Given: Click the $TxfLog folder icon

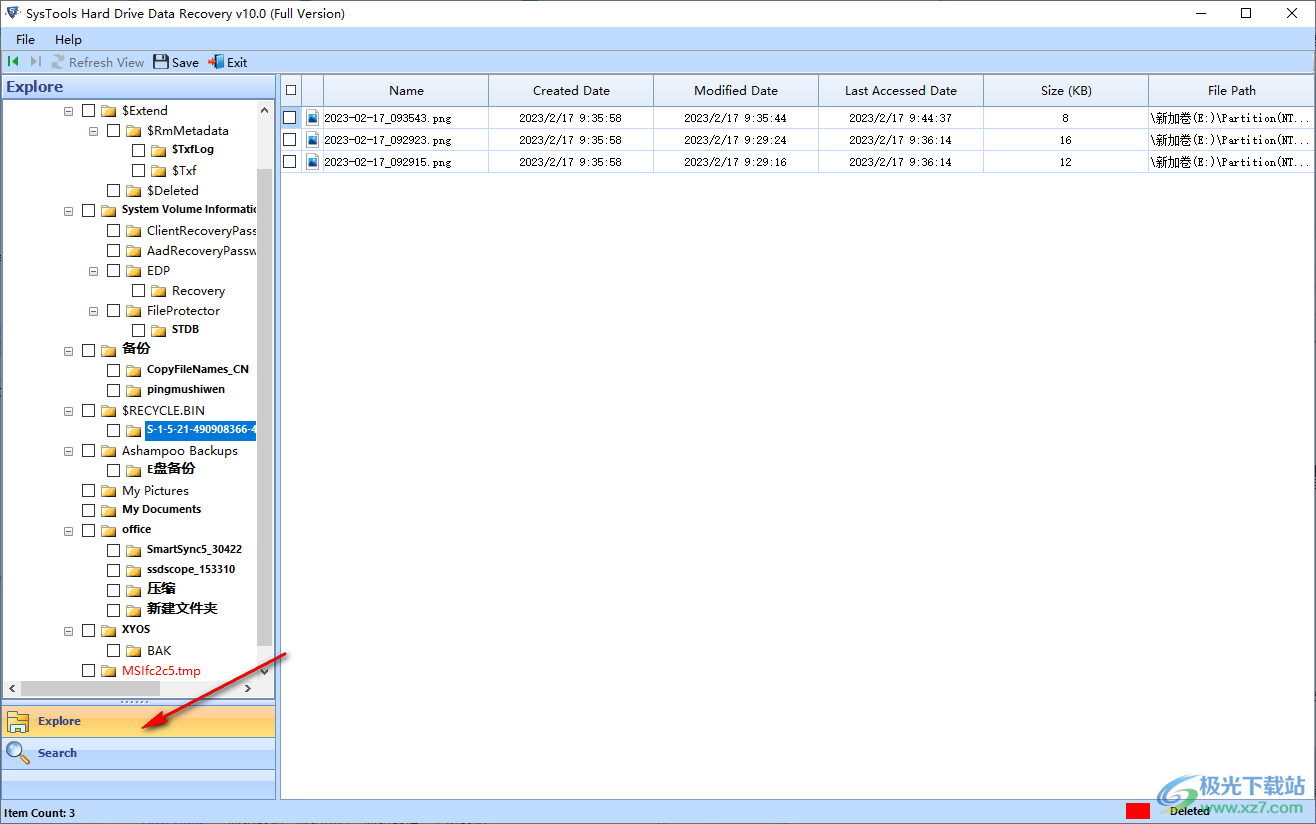Looking at the screenshot, I should (159, 151).
